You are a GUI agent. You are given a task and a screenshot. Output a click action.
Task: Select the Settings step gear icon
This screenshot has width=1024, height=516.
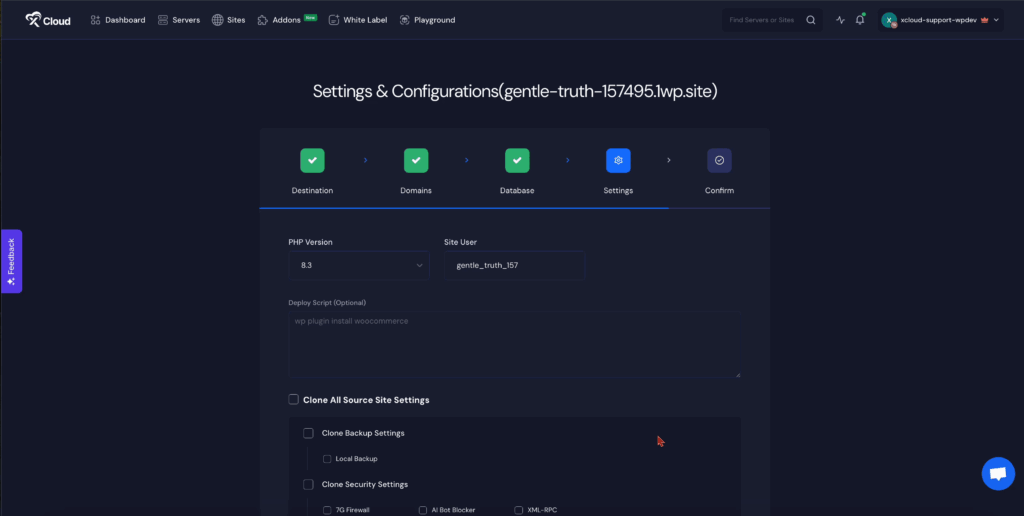click(x=618, y=160)
